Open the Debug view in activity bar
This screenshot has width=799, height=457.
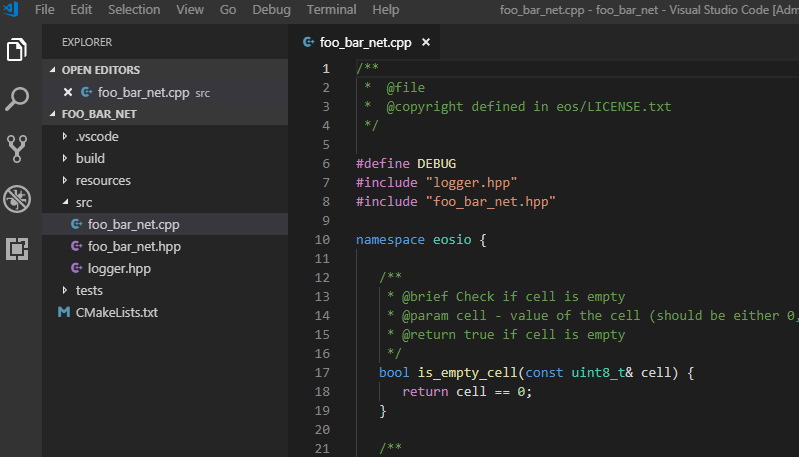(x=17, y=199)
